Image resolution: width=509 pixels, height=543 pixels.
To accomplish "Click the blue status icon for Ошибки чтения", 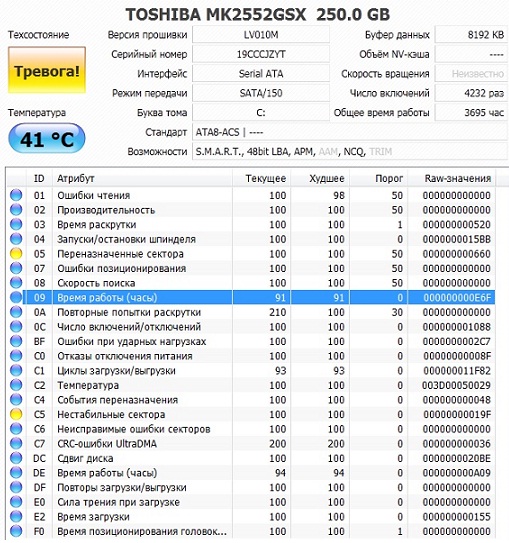I will pos(16,195).
